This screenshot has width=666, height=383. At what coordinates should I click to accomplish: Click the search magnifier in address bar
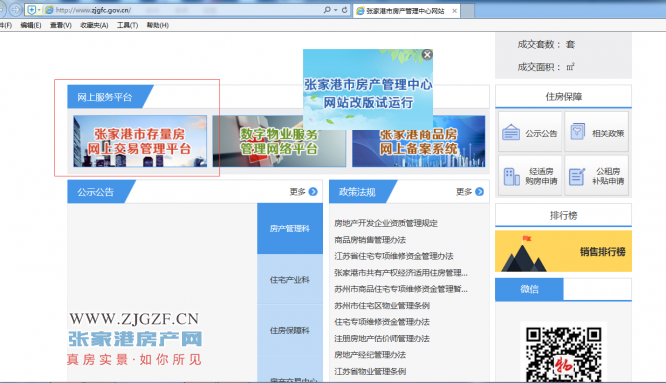click(x=327, y=10)
